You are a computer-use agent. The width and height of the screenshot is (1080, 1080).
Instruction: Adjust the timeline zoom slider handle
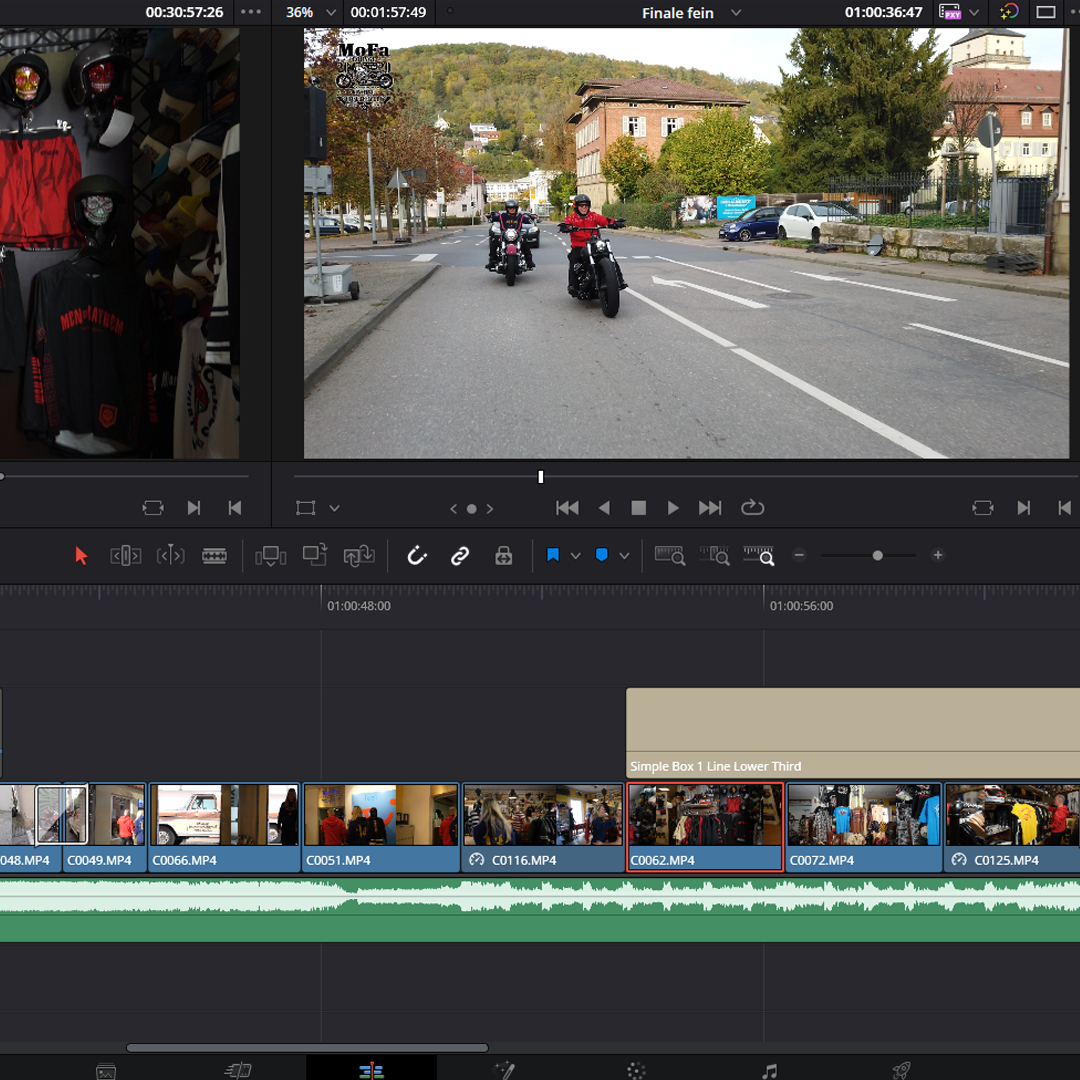coord(878,555)
